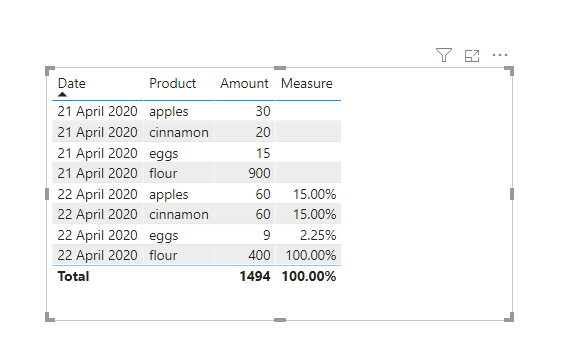Click Date cell in 21 April apples row
The height and width of the screenshot is (361, 578).
[x=97, y=111]
